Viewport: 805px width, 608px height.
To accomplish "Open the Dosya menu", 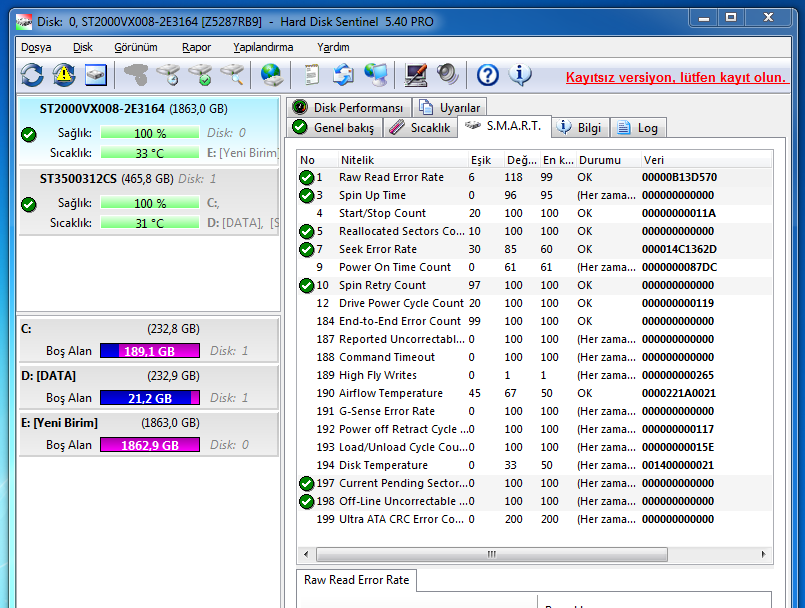I will [x=36, y=47].
